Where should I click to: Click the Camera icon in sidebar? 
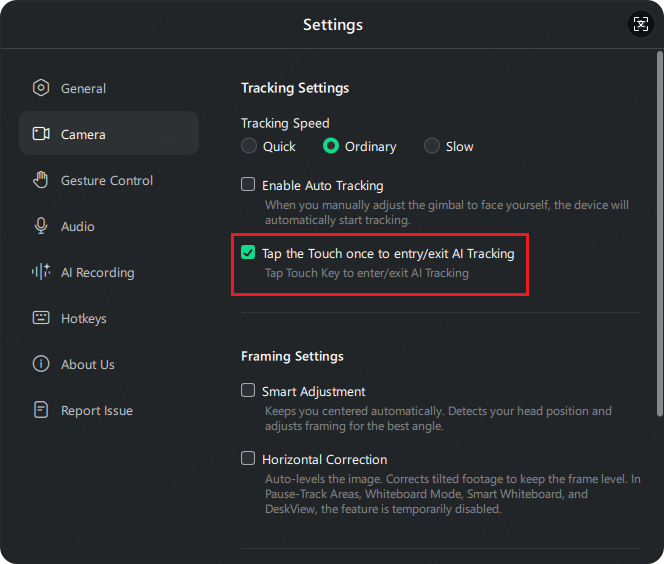(x=41, y=134)
